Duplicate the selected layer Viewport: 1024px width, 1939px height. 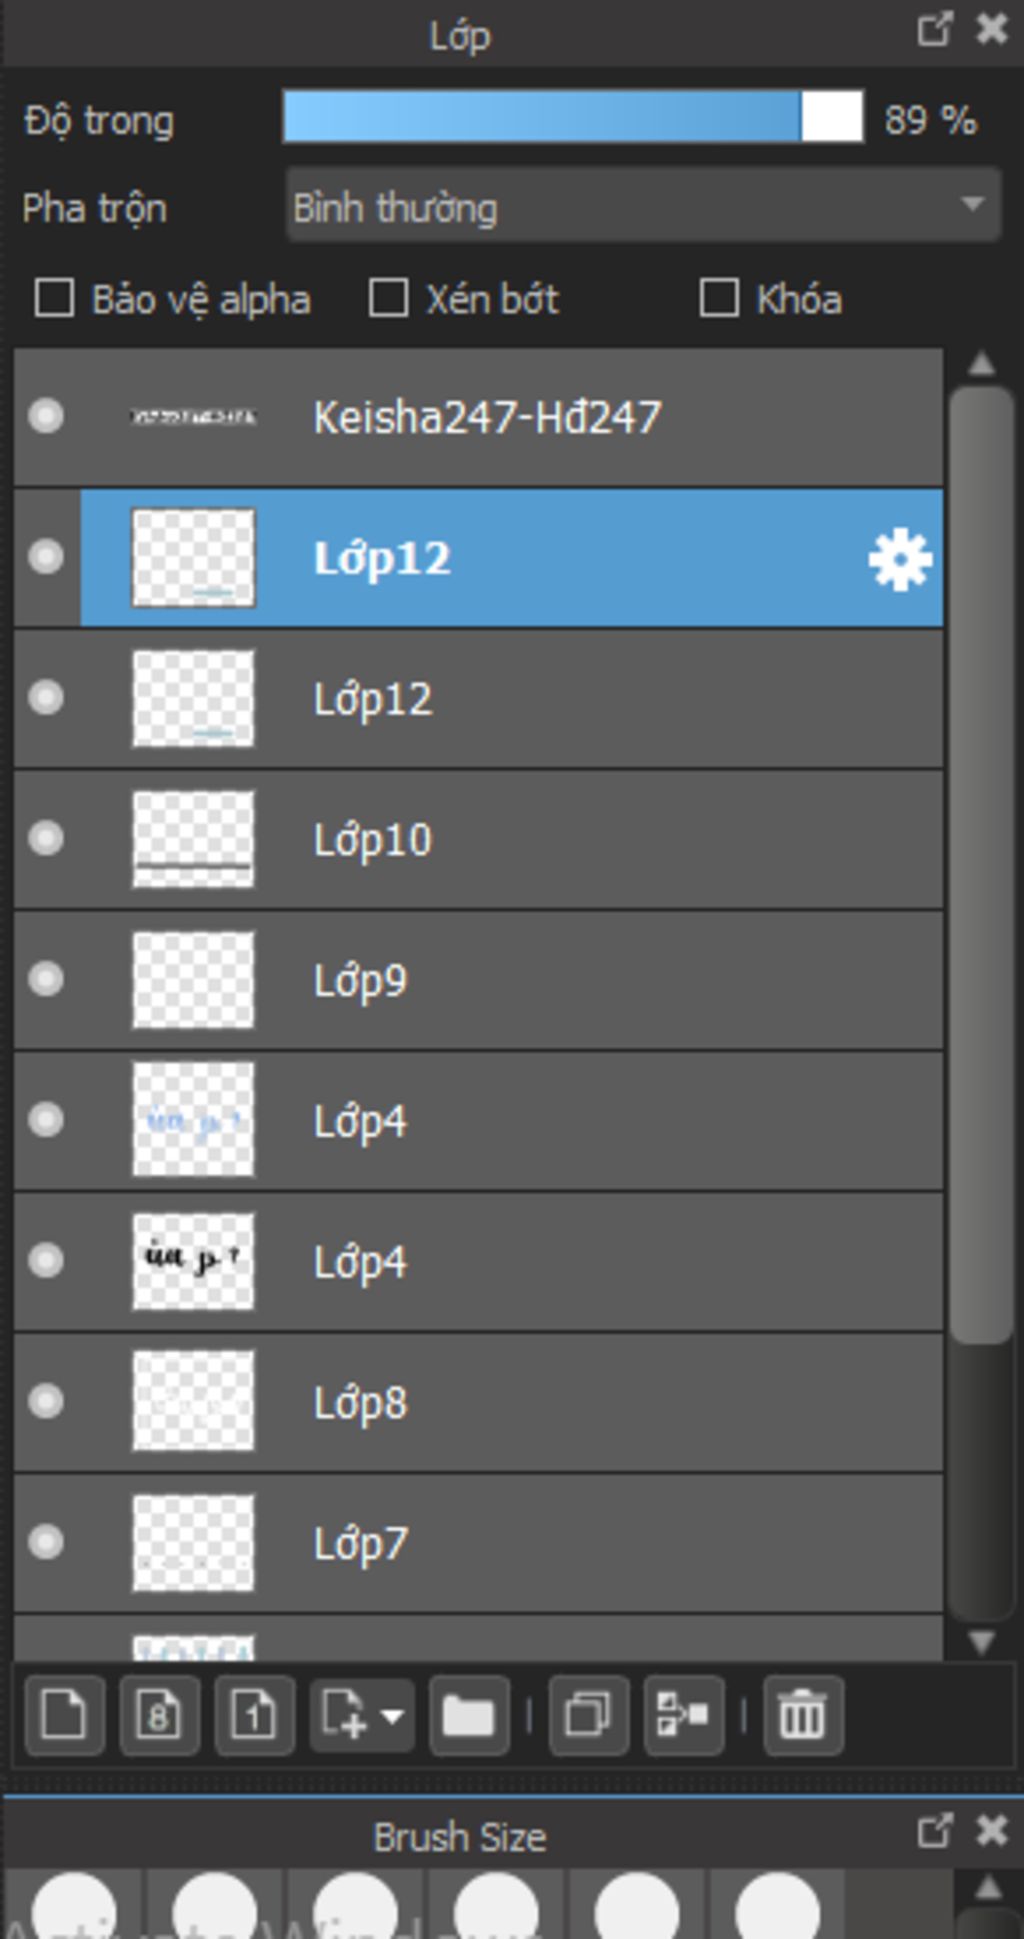pyautogui.click(x=588, y=1715)
